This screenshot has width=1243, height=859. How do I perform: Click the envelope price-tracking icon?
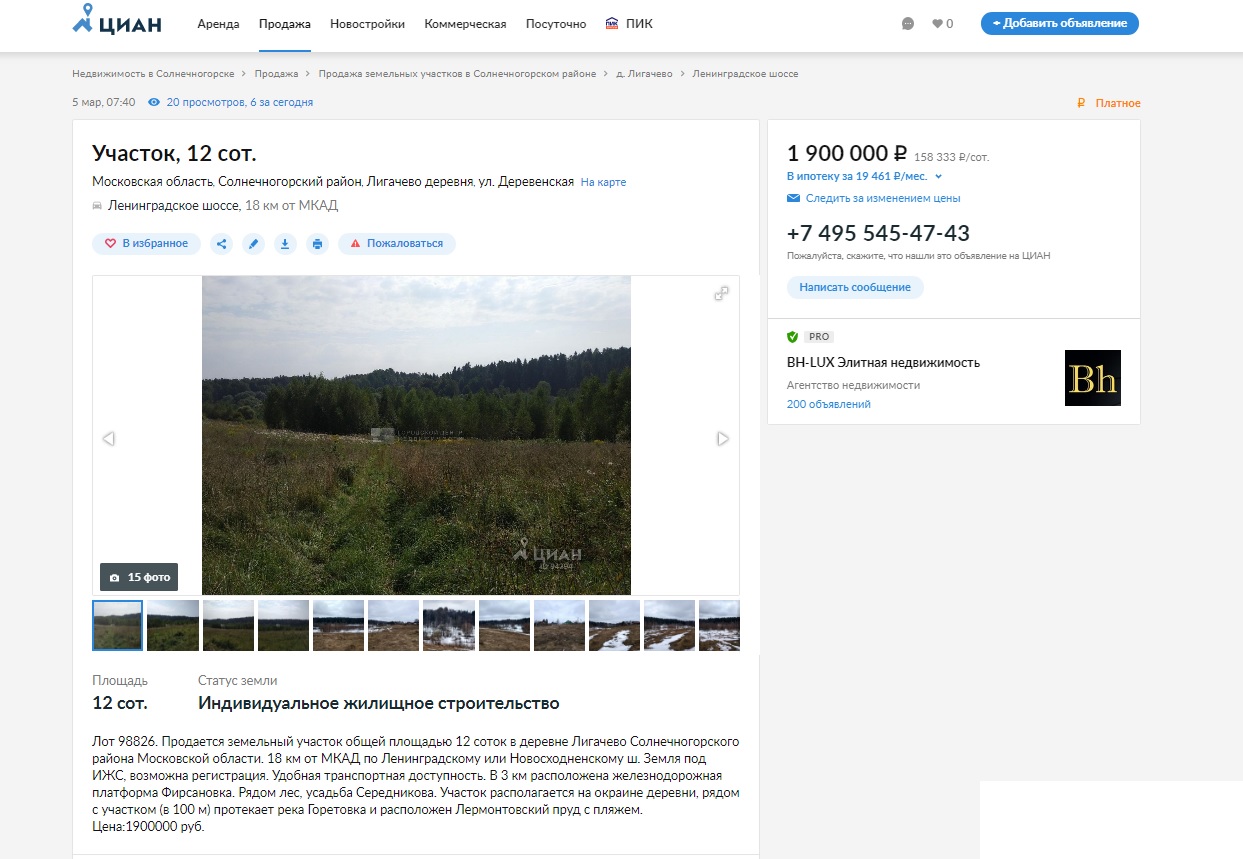click(793, 198)
